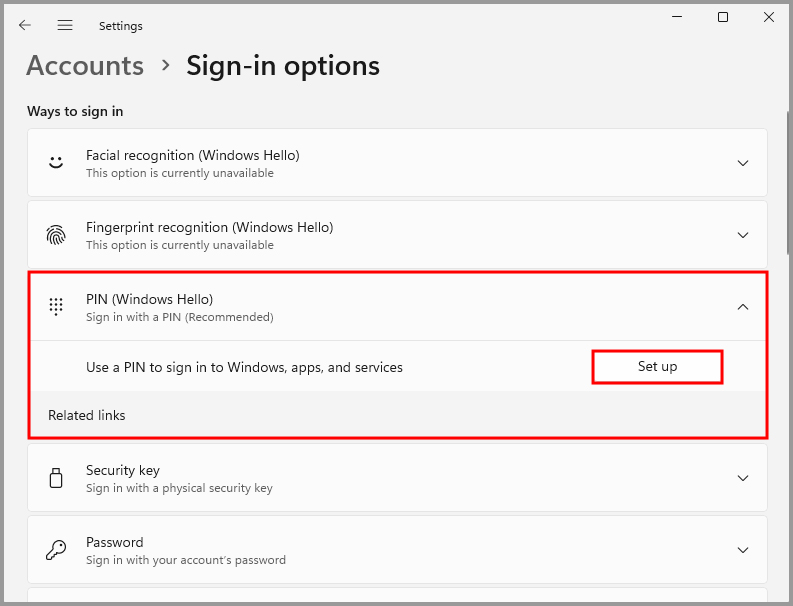Go back with the arrow icon
793x606 pixels.
[25, 25]
